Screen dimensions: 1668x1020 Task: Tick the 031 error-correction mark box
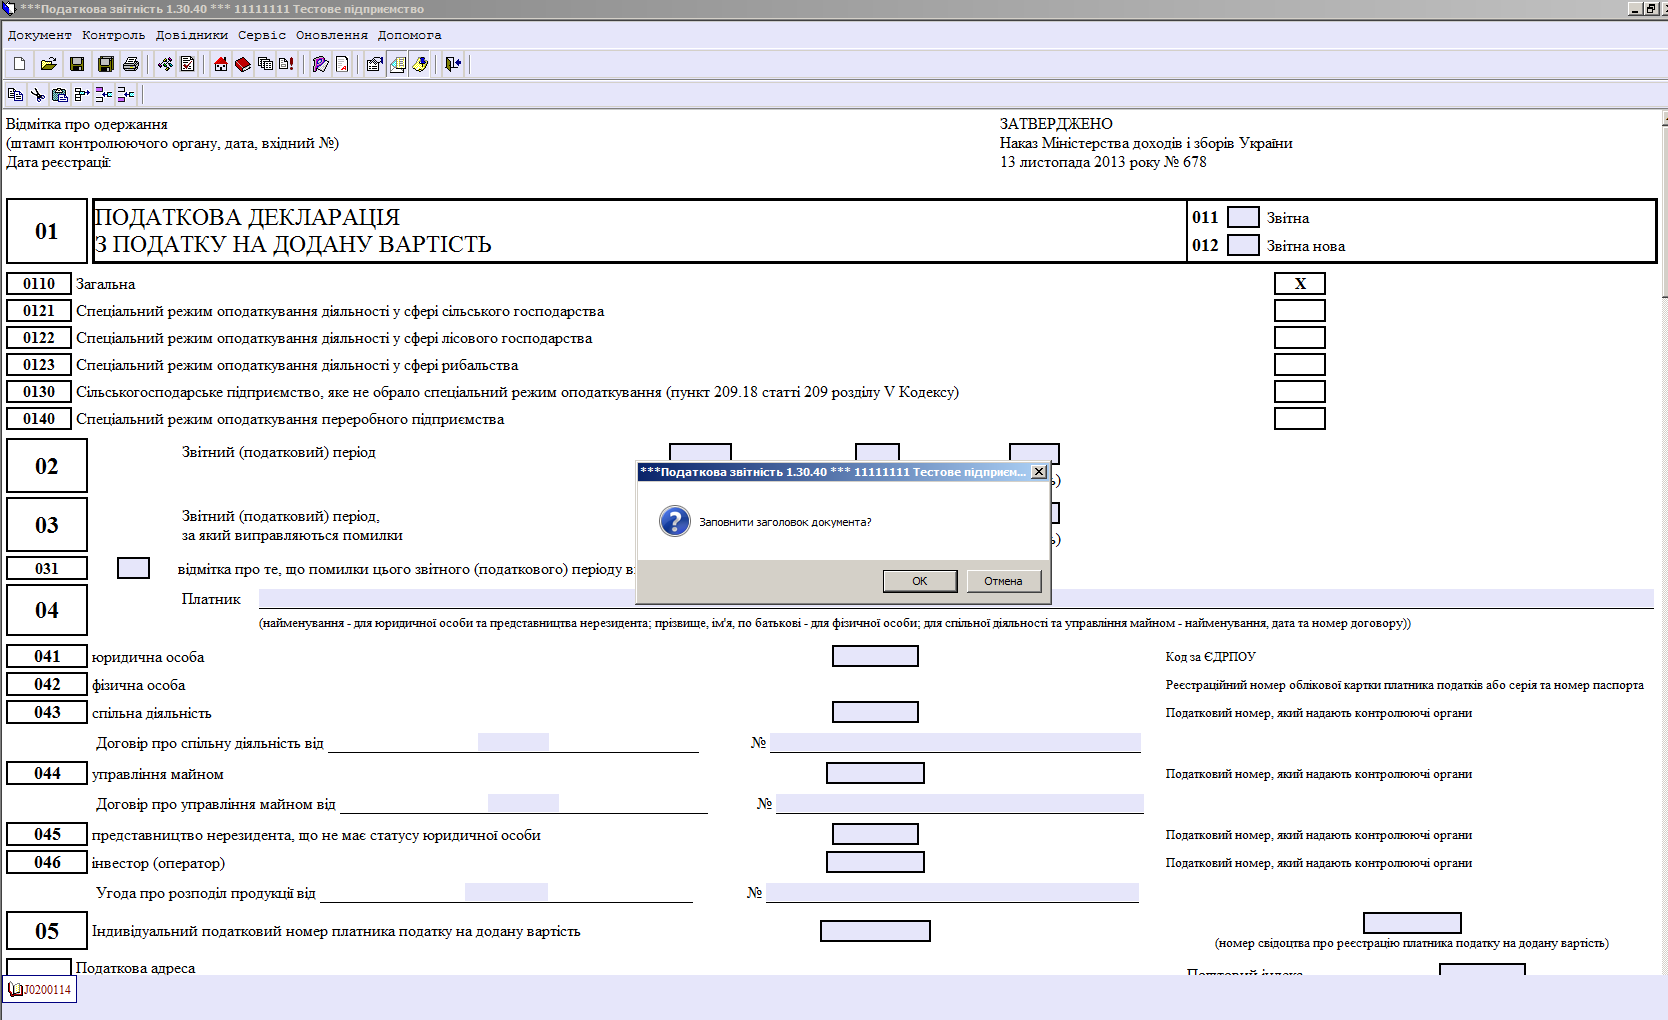pos(133,568)
